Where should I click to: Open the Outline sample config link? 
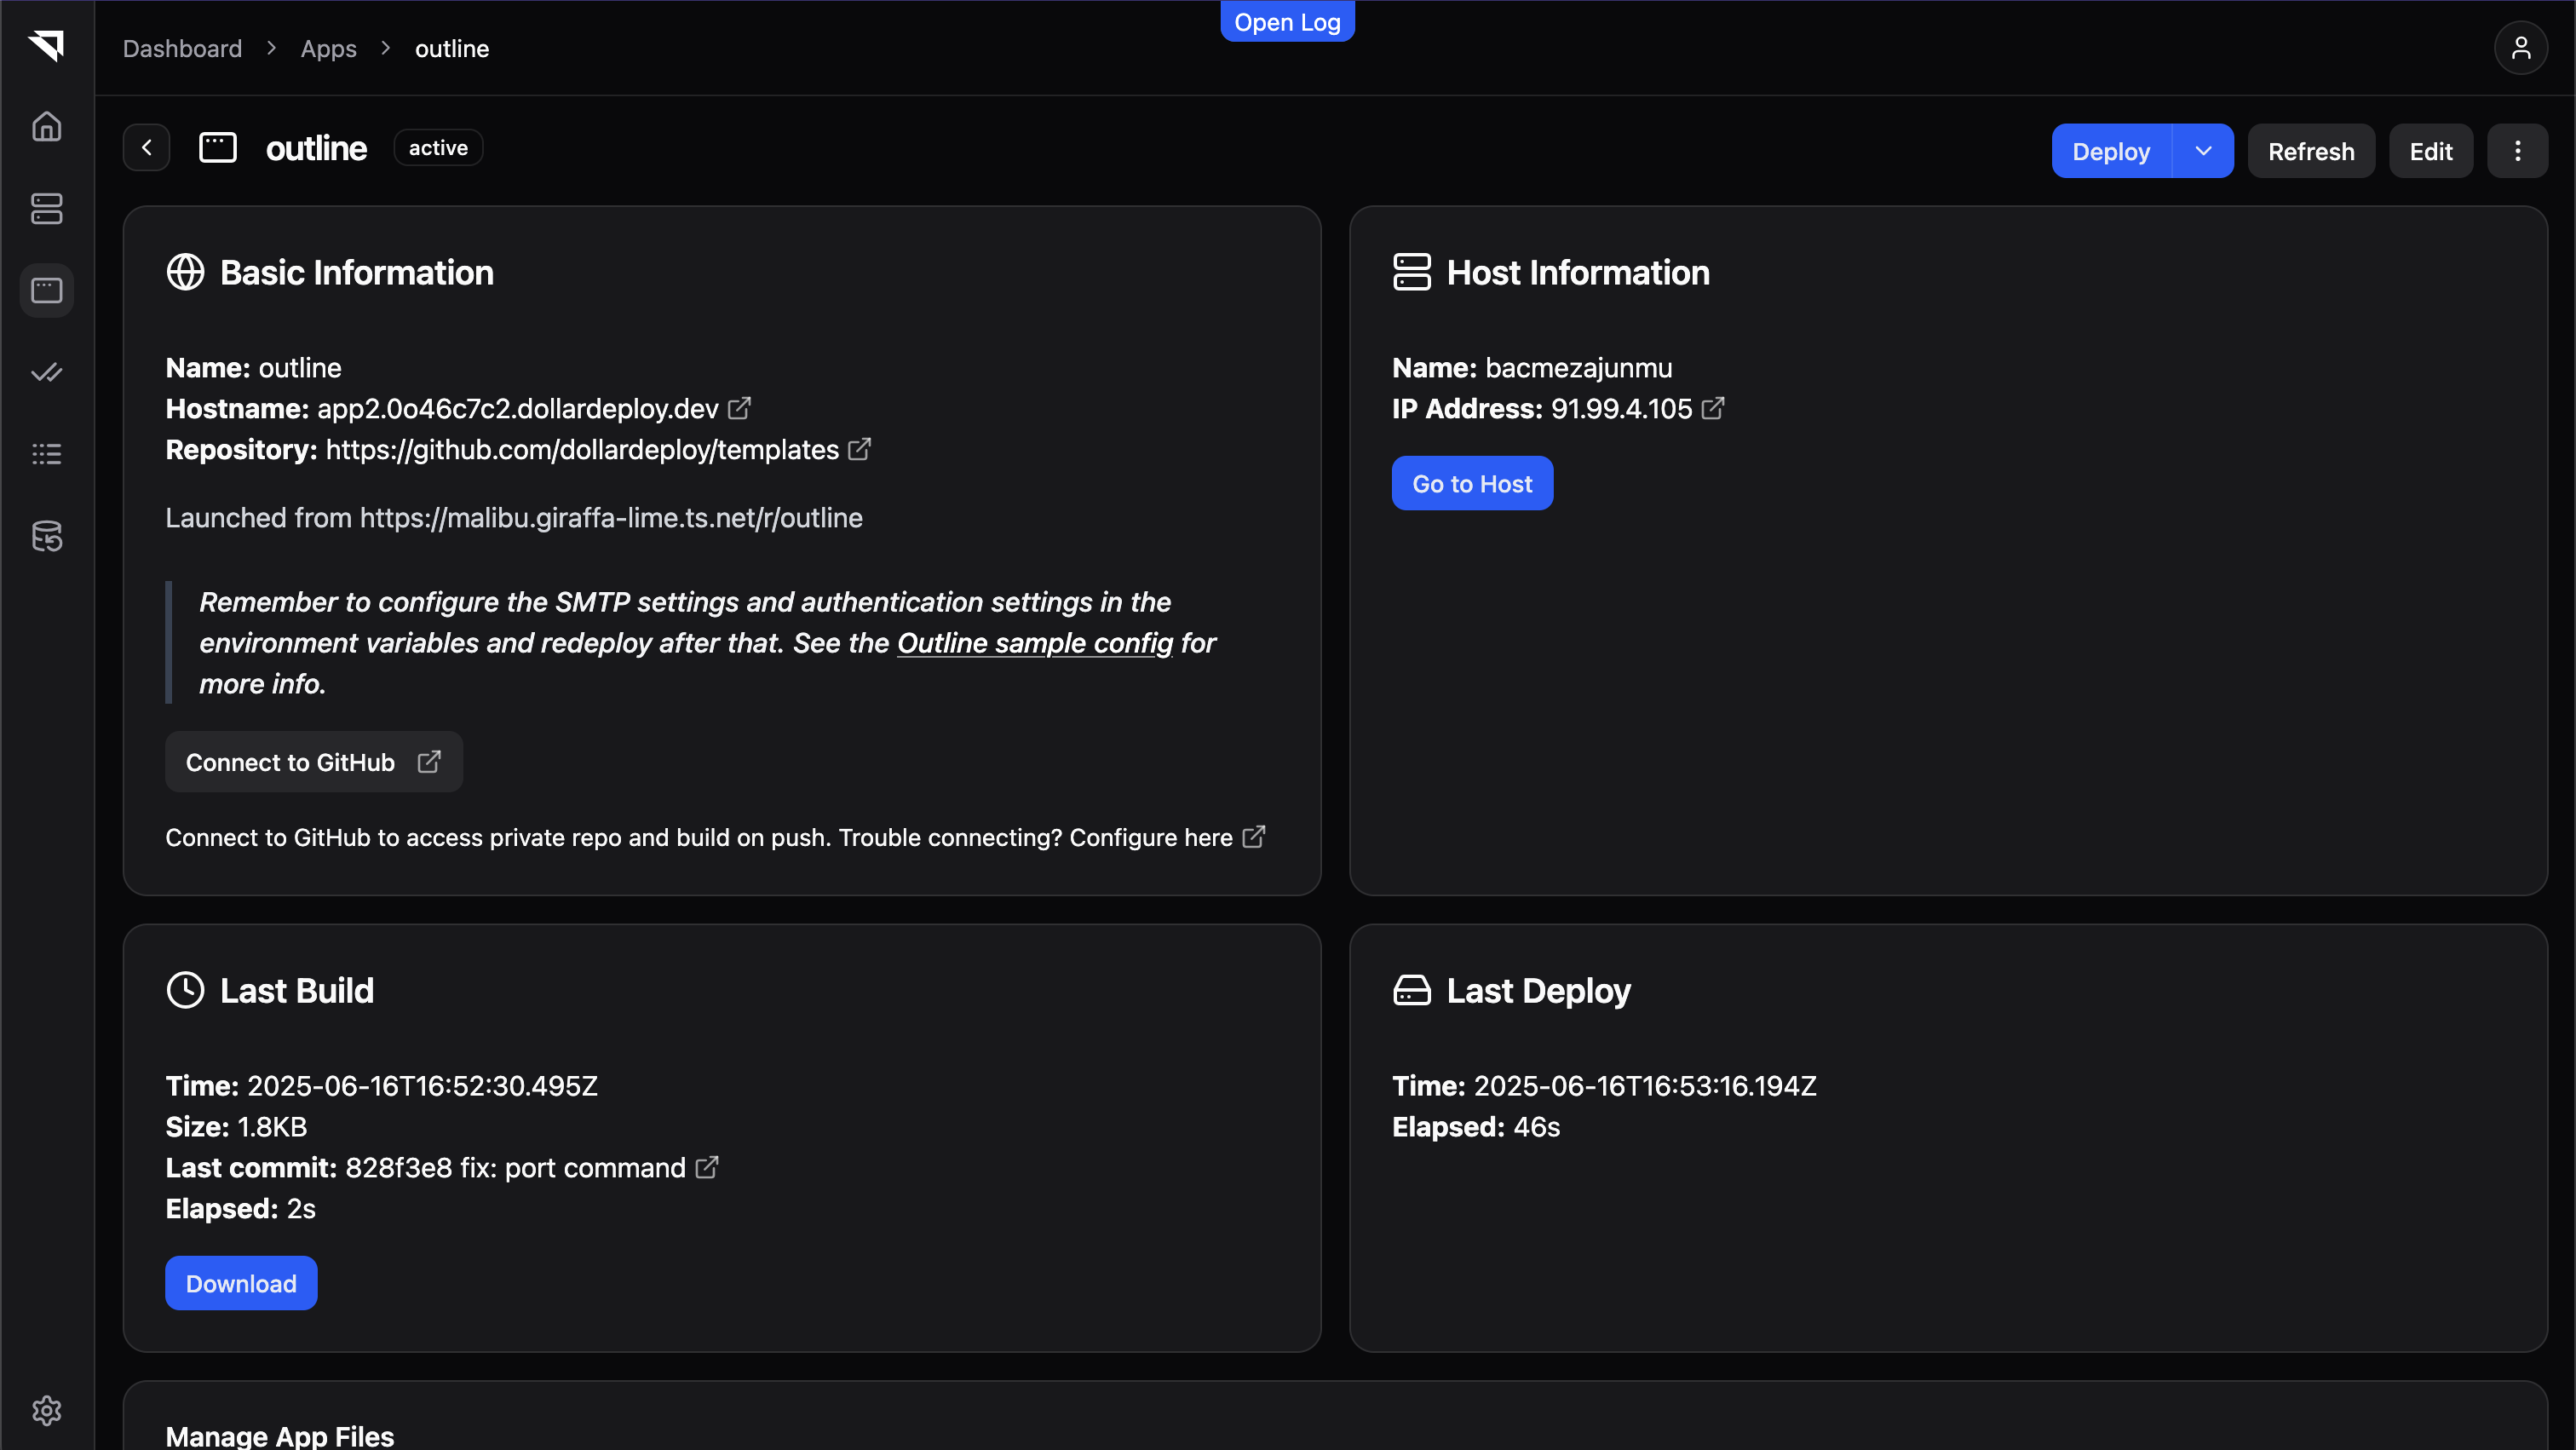pyautogui.click(x=1035, y=643)
